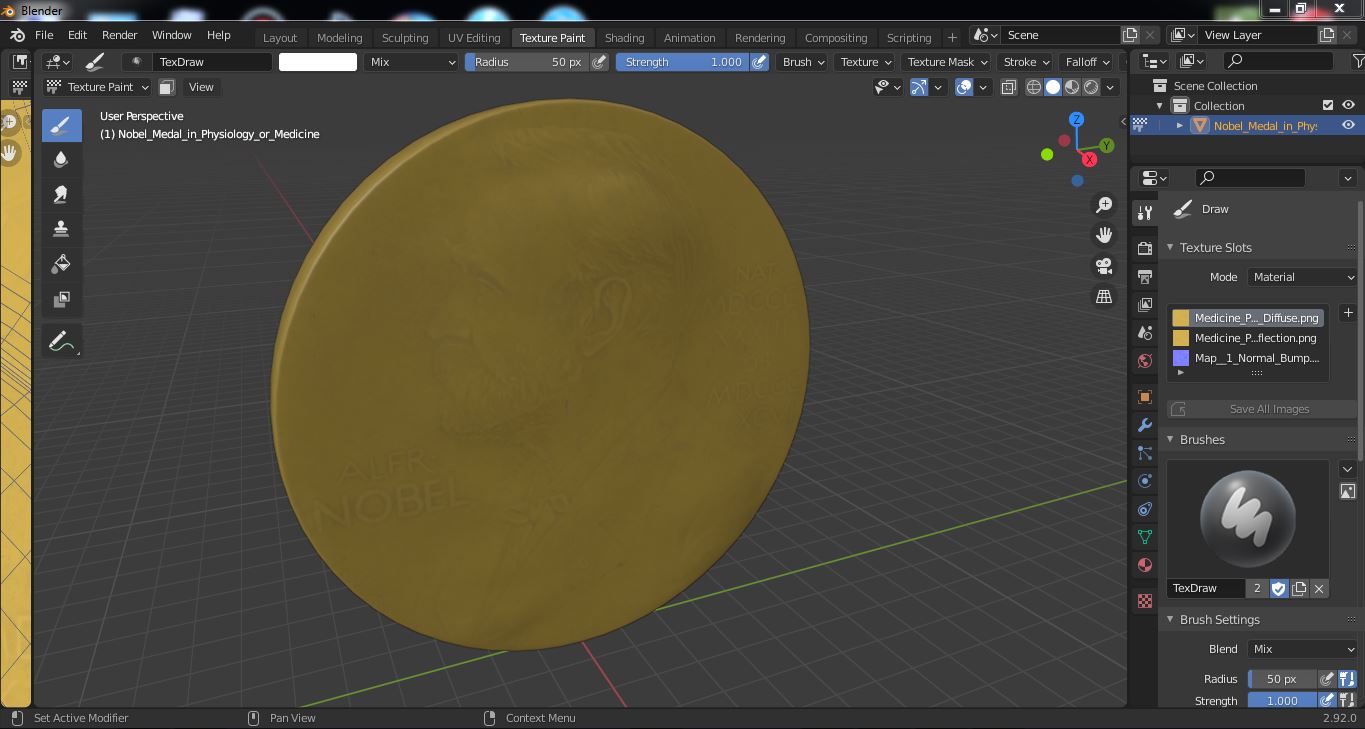This screenshot has height=729, width=1365.
Task: Collapse the Brush Settings panel
Action: [1171, 620]
